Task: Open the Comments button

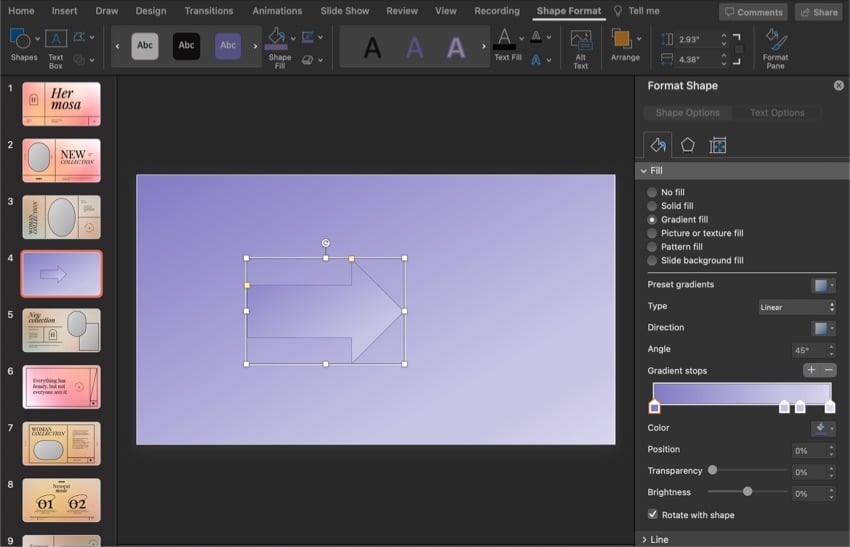Action: point(753,12)
